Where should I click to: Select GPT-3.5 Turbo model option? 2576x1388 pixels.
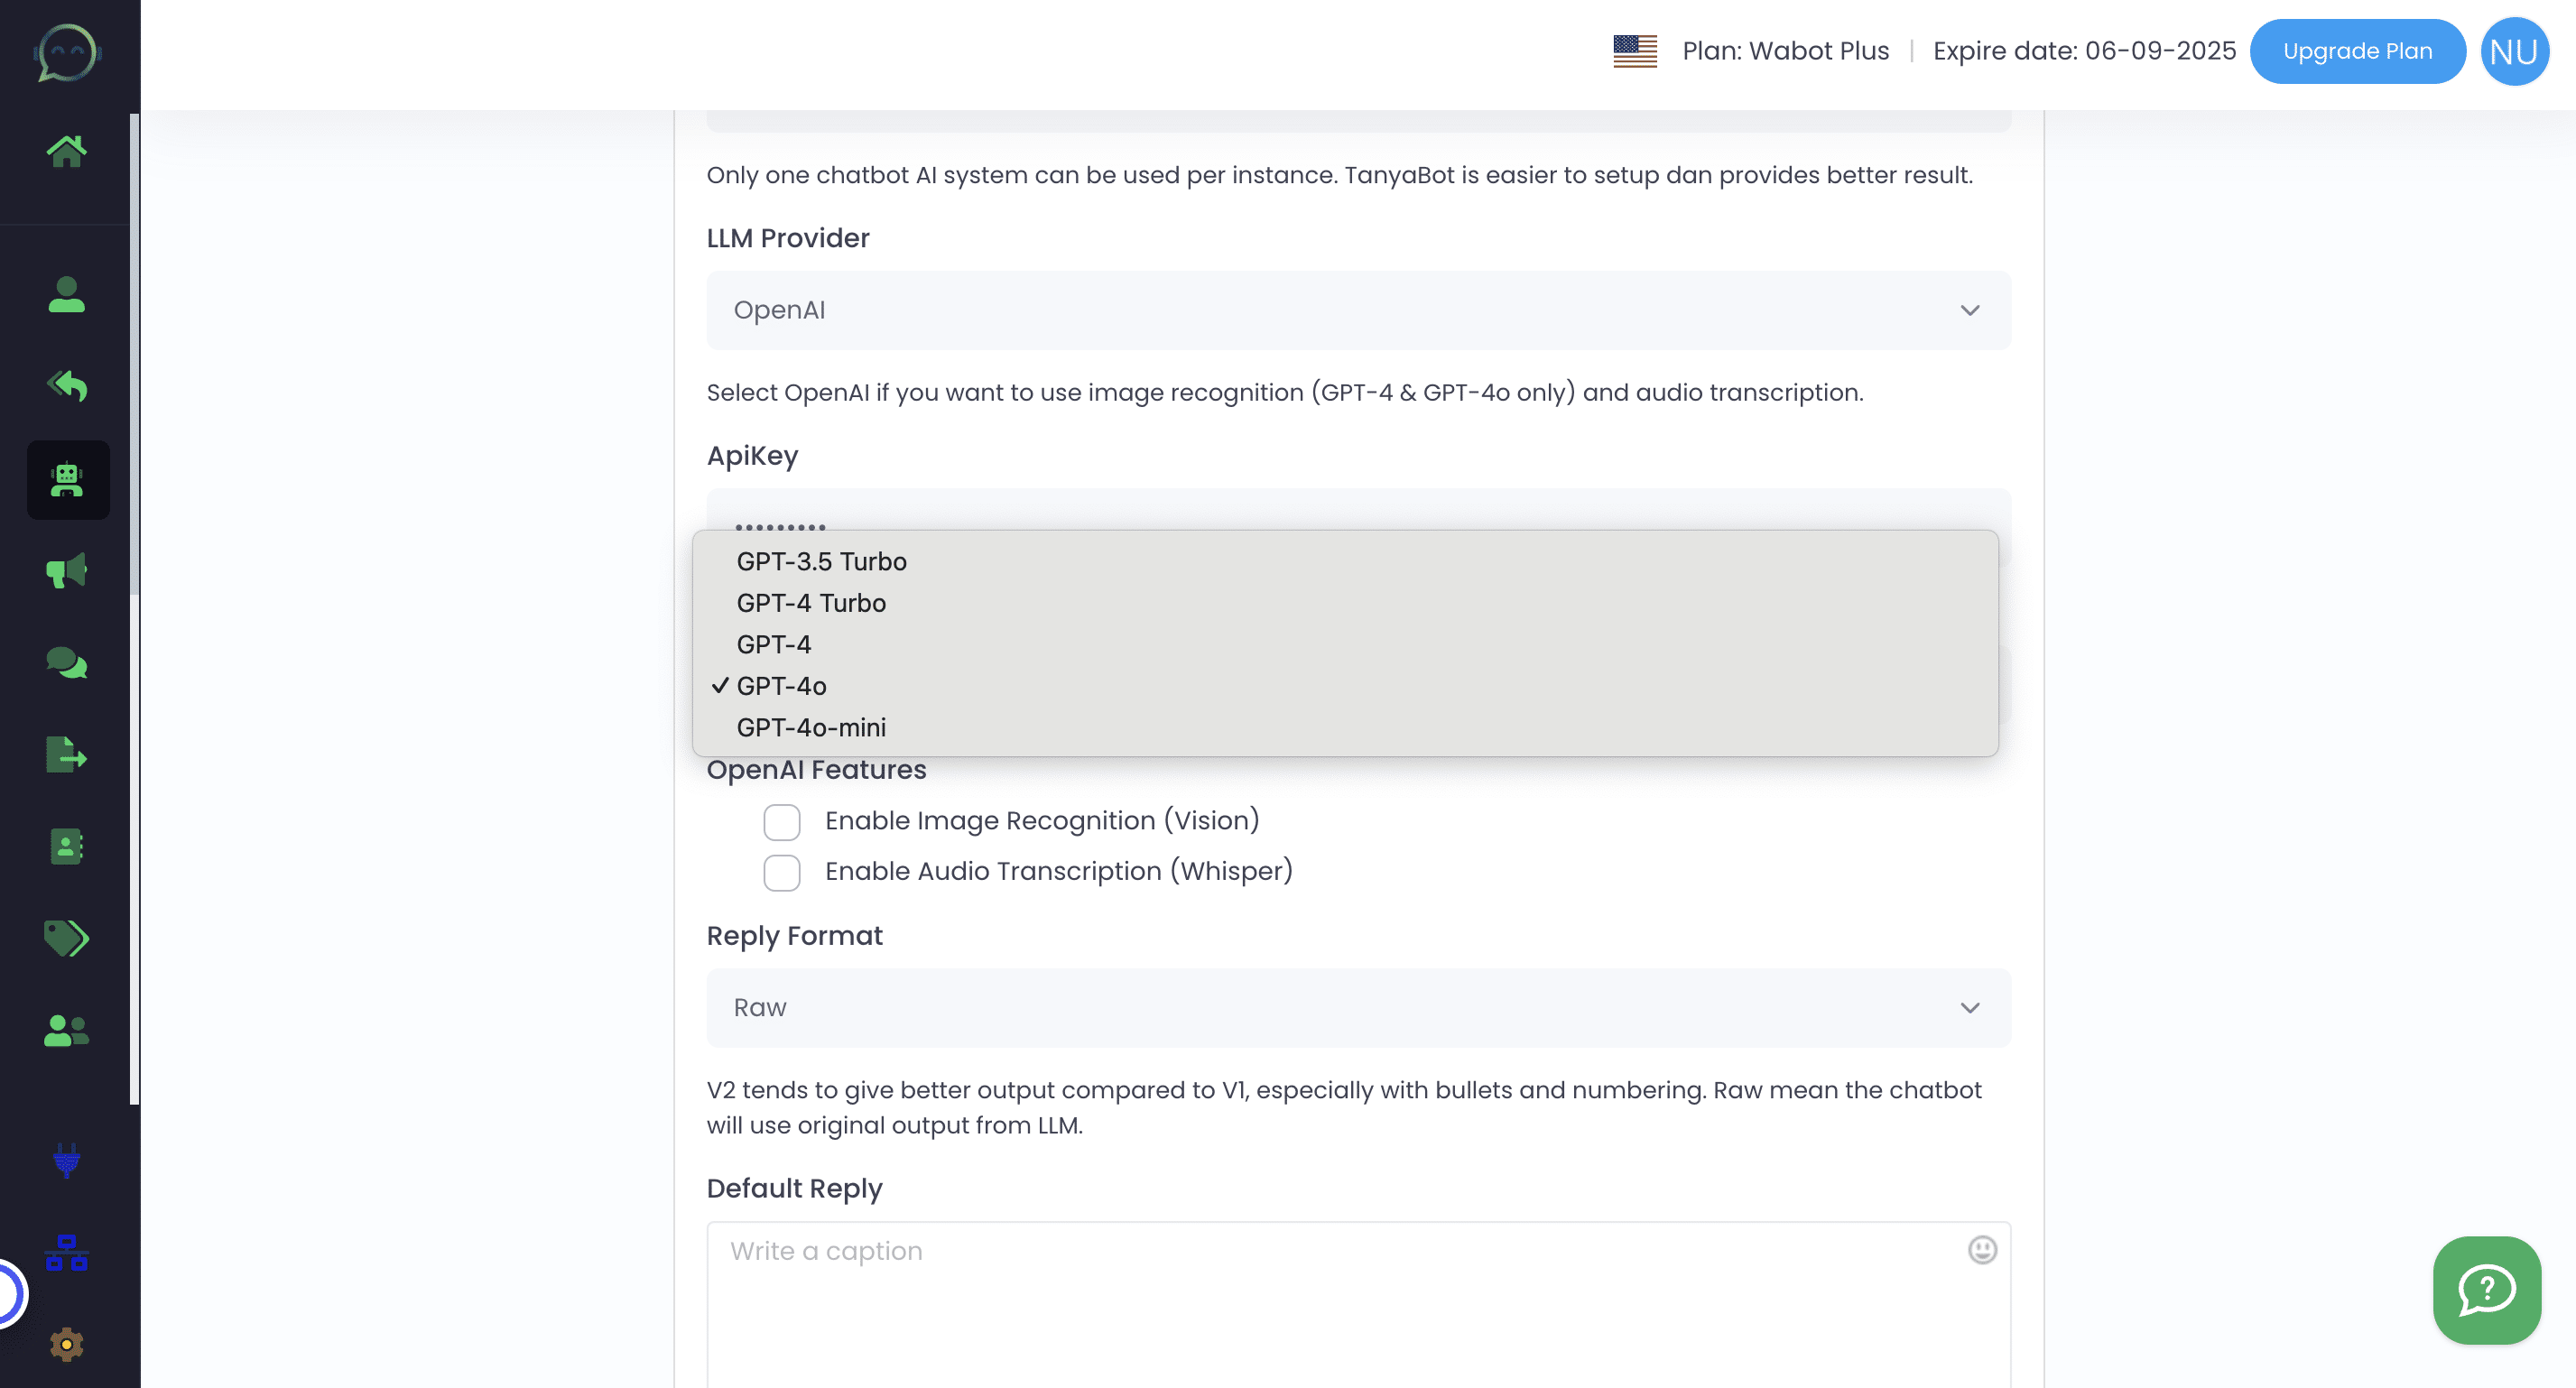click(x=822, y=560)
